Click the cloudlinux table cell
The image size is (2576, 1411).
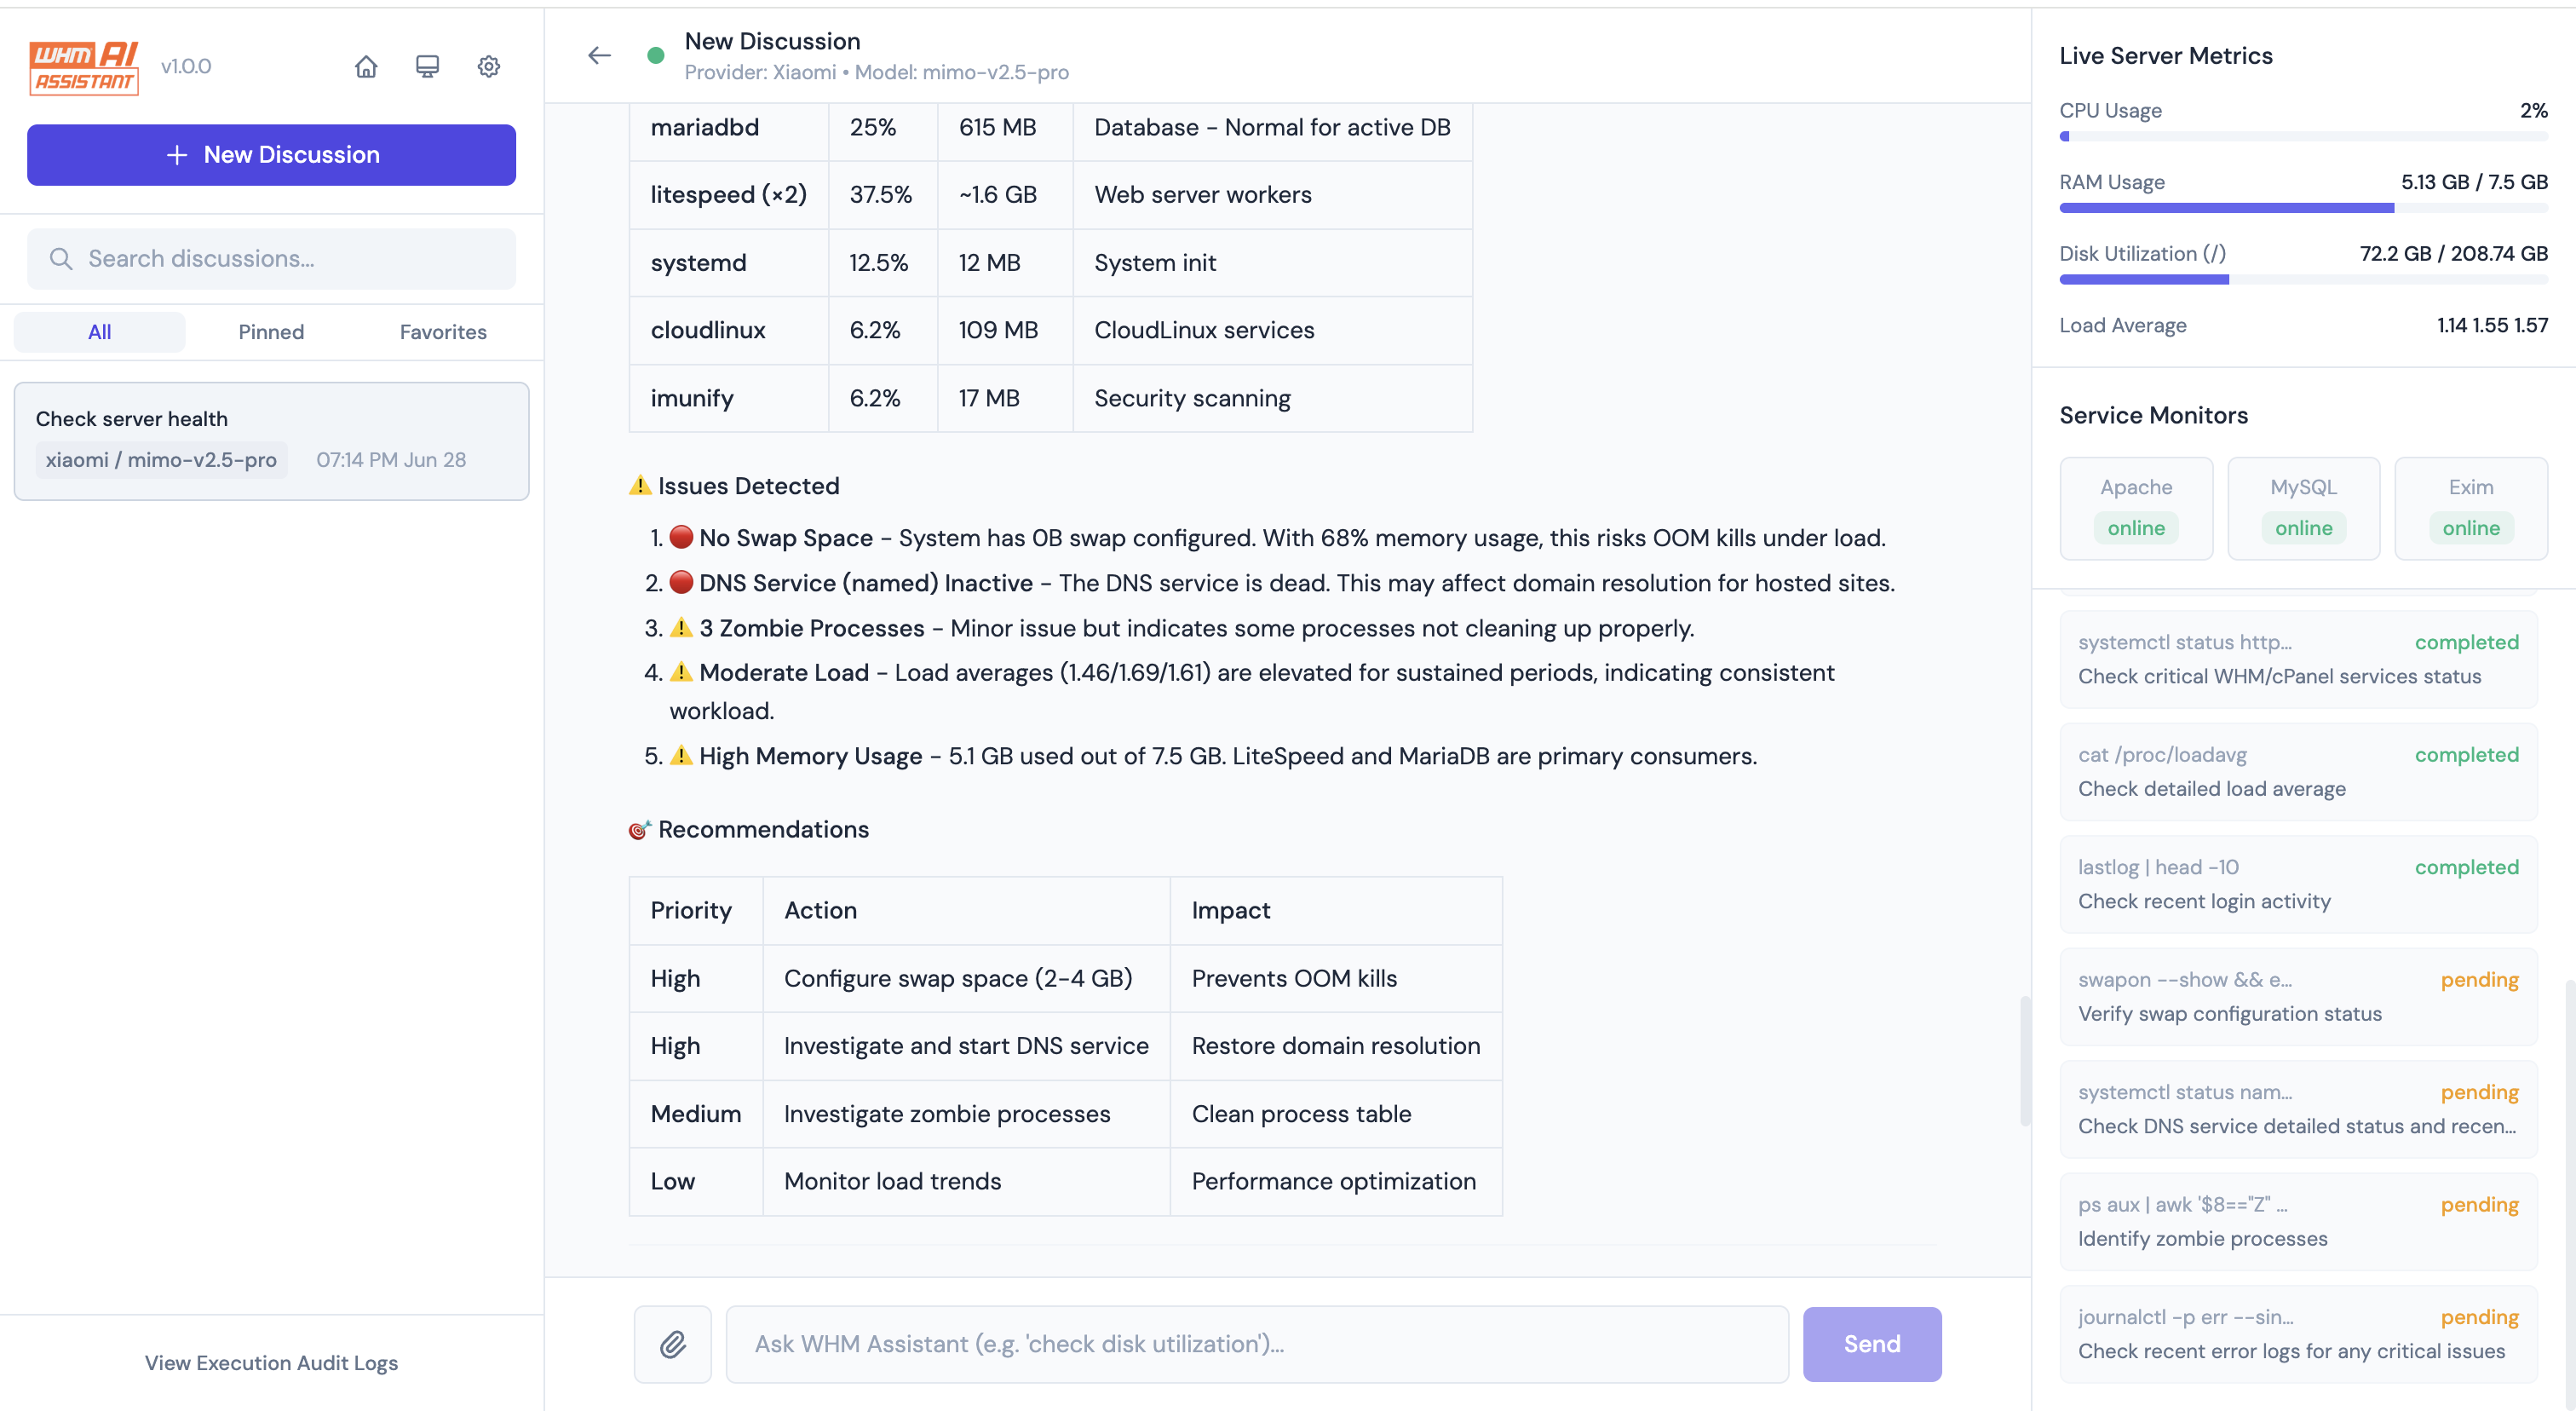pyautogui.click(x=728, y=330)
